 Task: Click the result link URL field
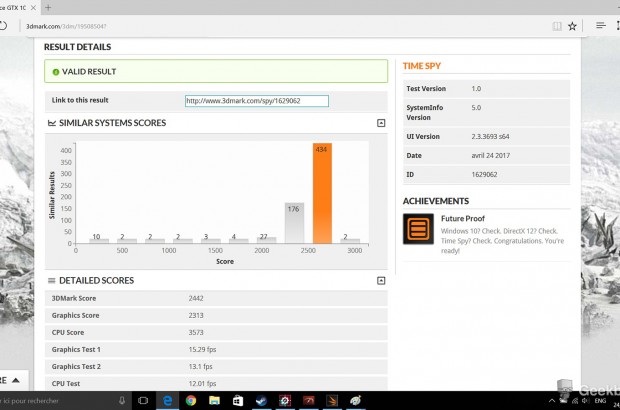point(256,100)
